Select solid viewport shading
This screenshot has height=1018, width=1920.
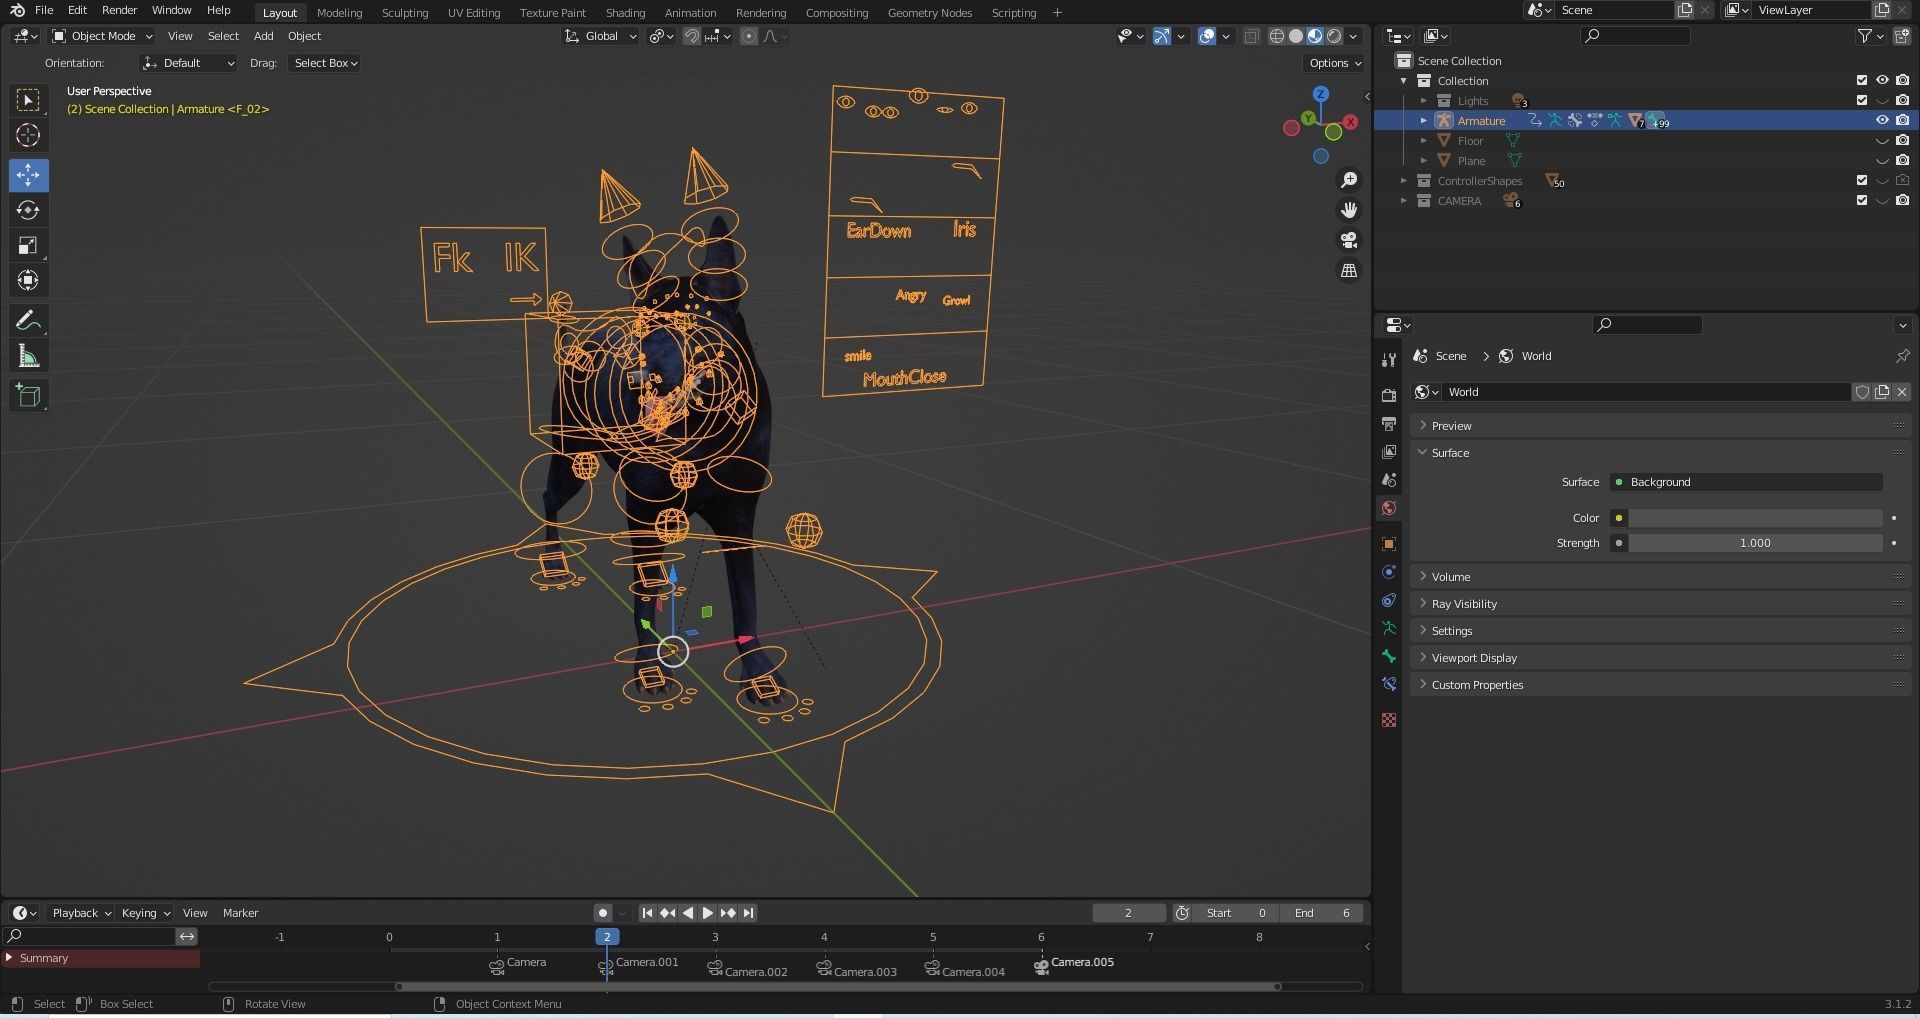[1296, 36]
